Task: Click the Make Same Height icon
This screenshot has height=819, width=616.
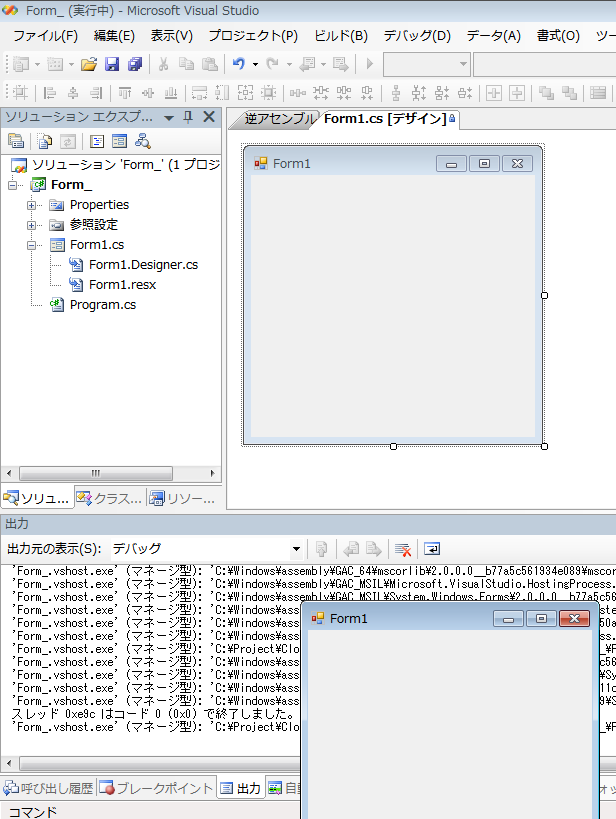Action: [222, 93]
